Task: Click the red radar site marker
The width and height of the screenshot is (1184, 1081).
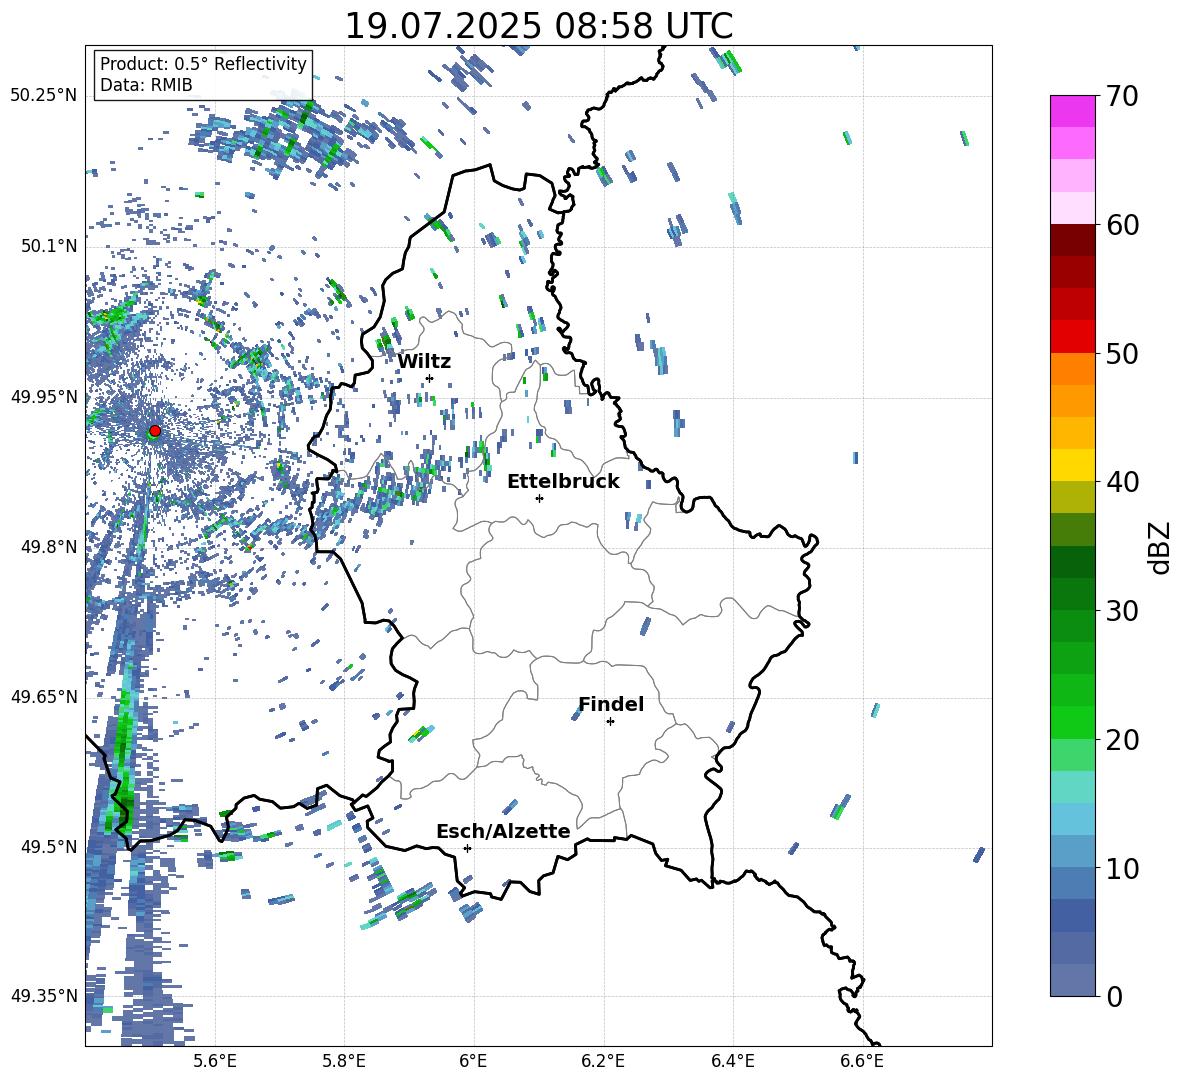Action: (155, 430)
